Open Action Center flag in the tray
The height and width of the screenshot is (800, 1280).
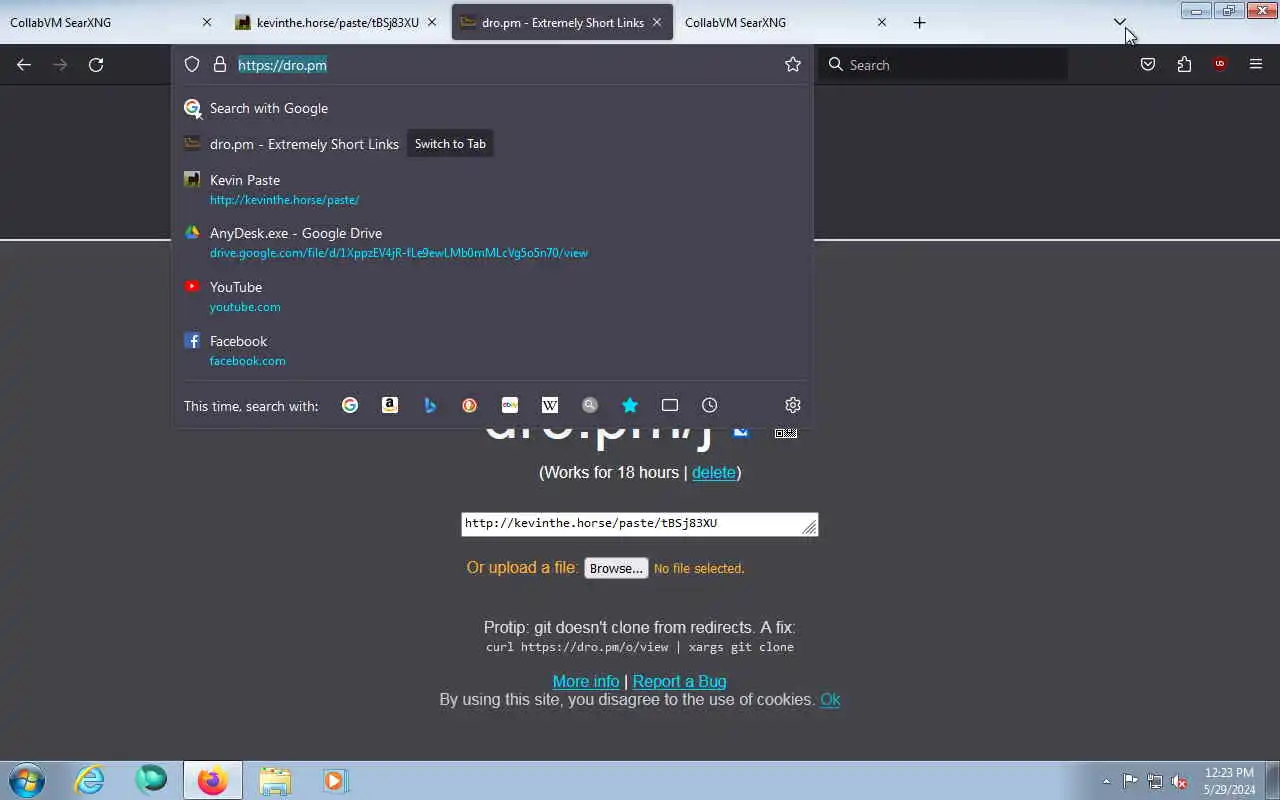[x=1130, y=781]
